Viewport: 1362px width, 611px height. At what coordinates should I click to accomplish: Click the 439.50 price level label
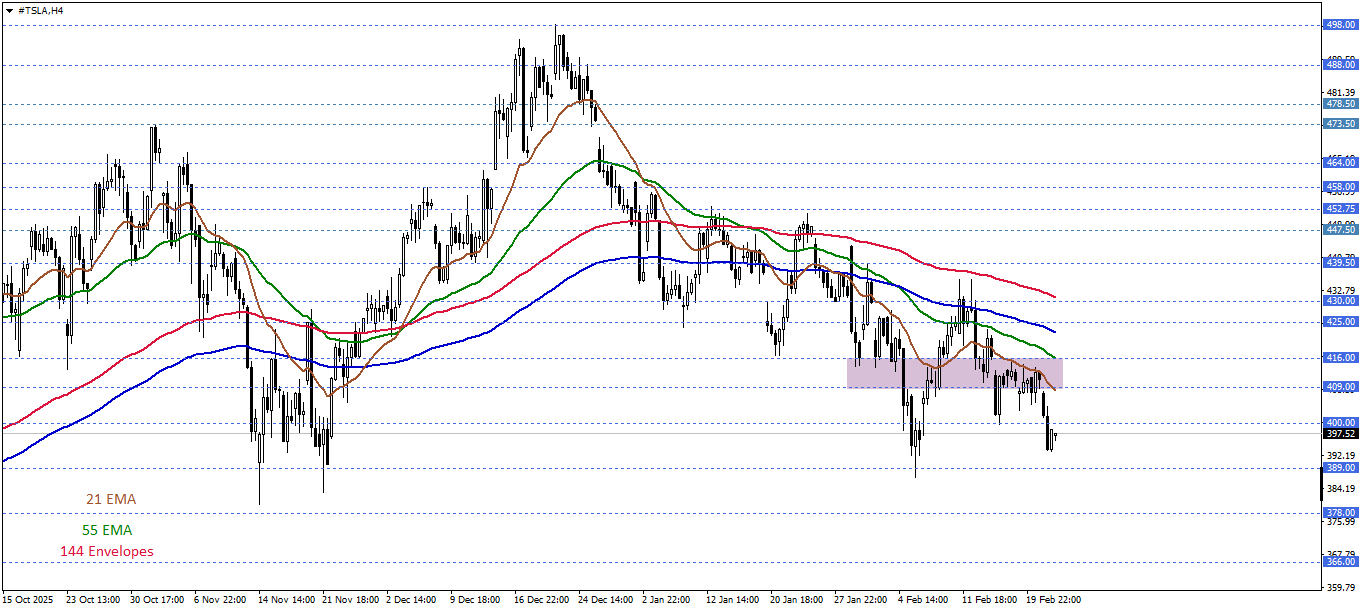(1340, 263)
